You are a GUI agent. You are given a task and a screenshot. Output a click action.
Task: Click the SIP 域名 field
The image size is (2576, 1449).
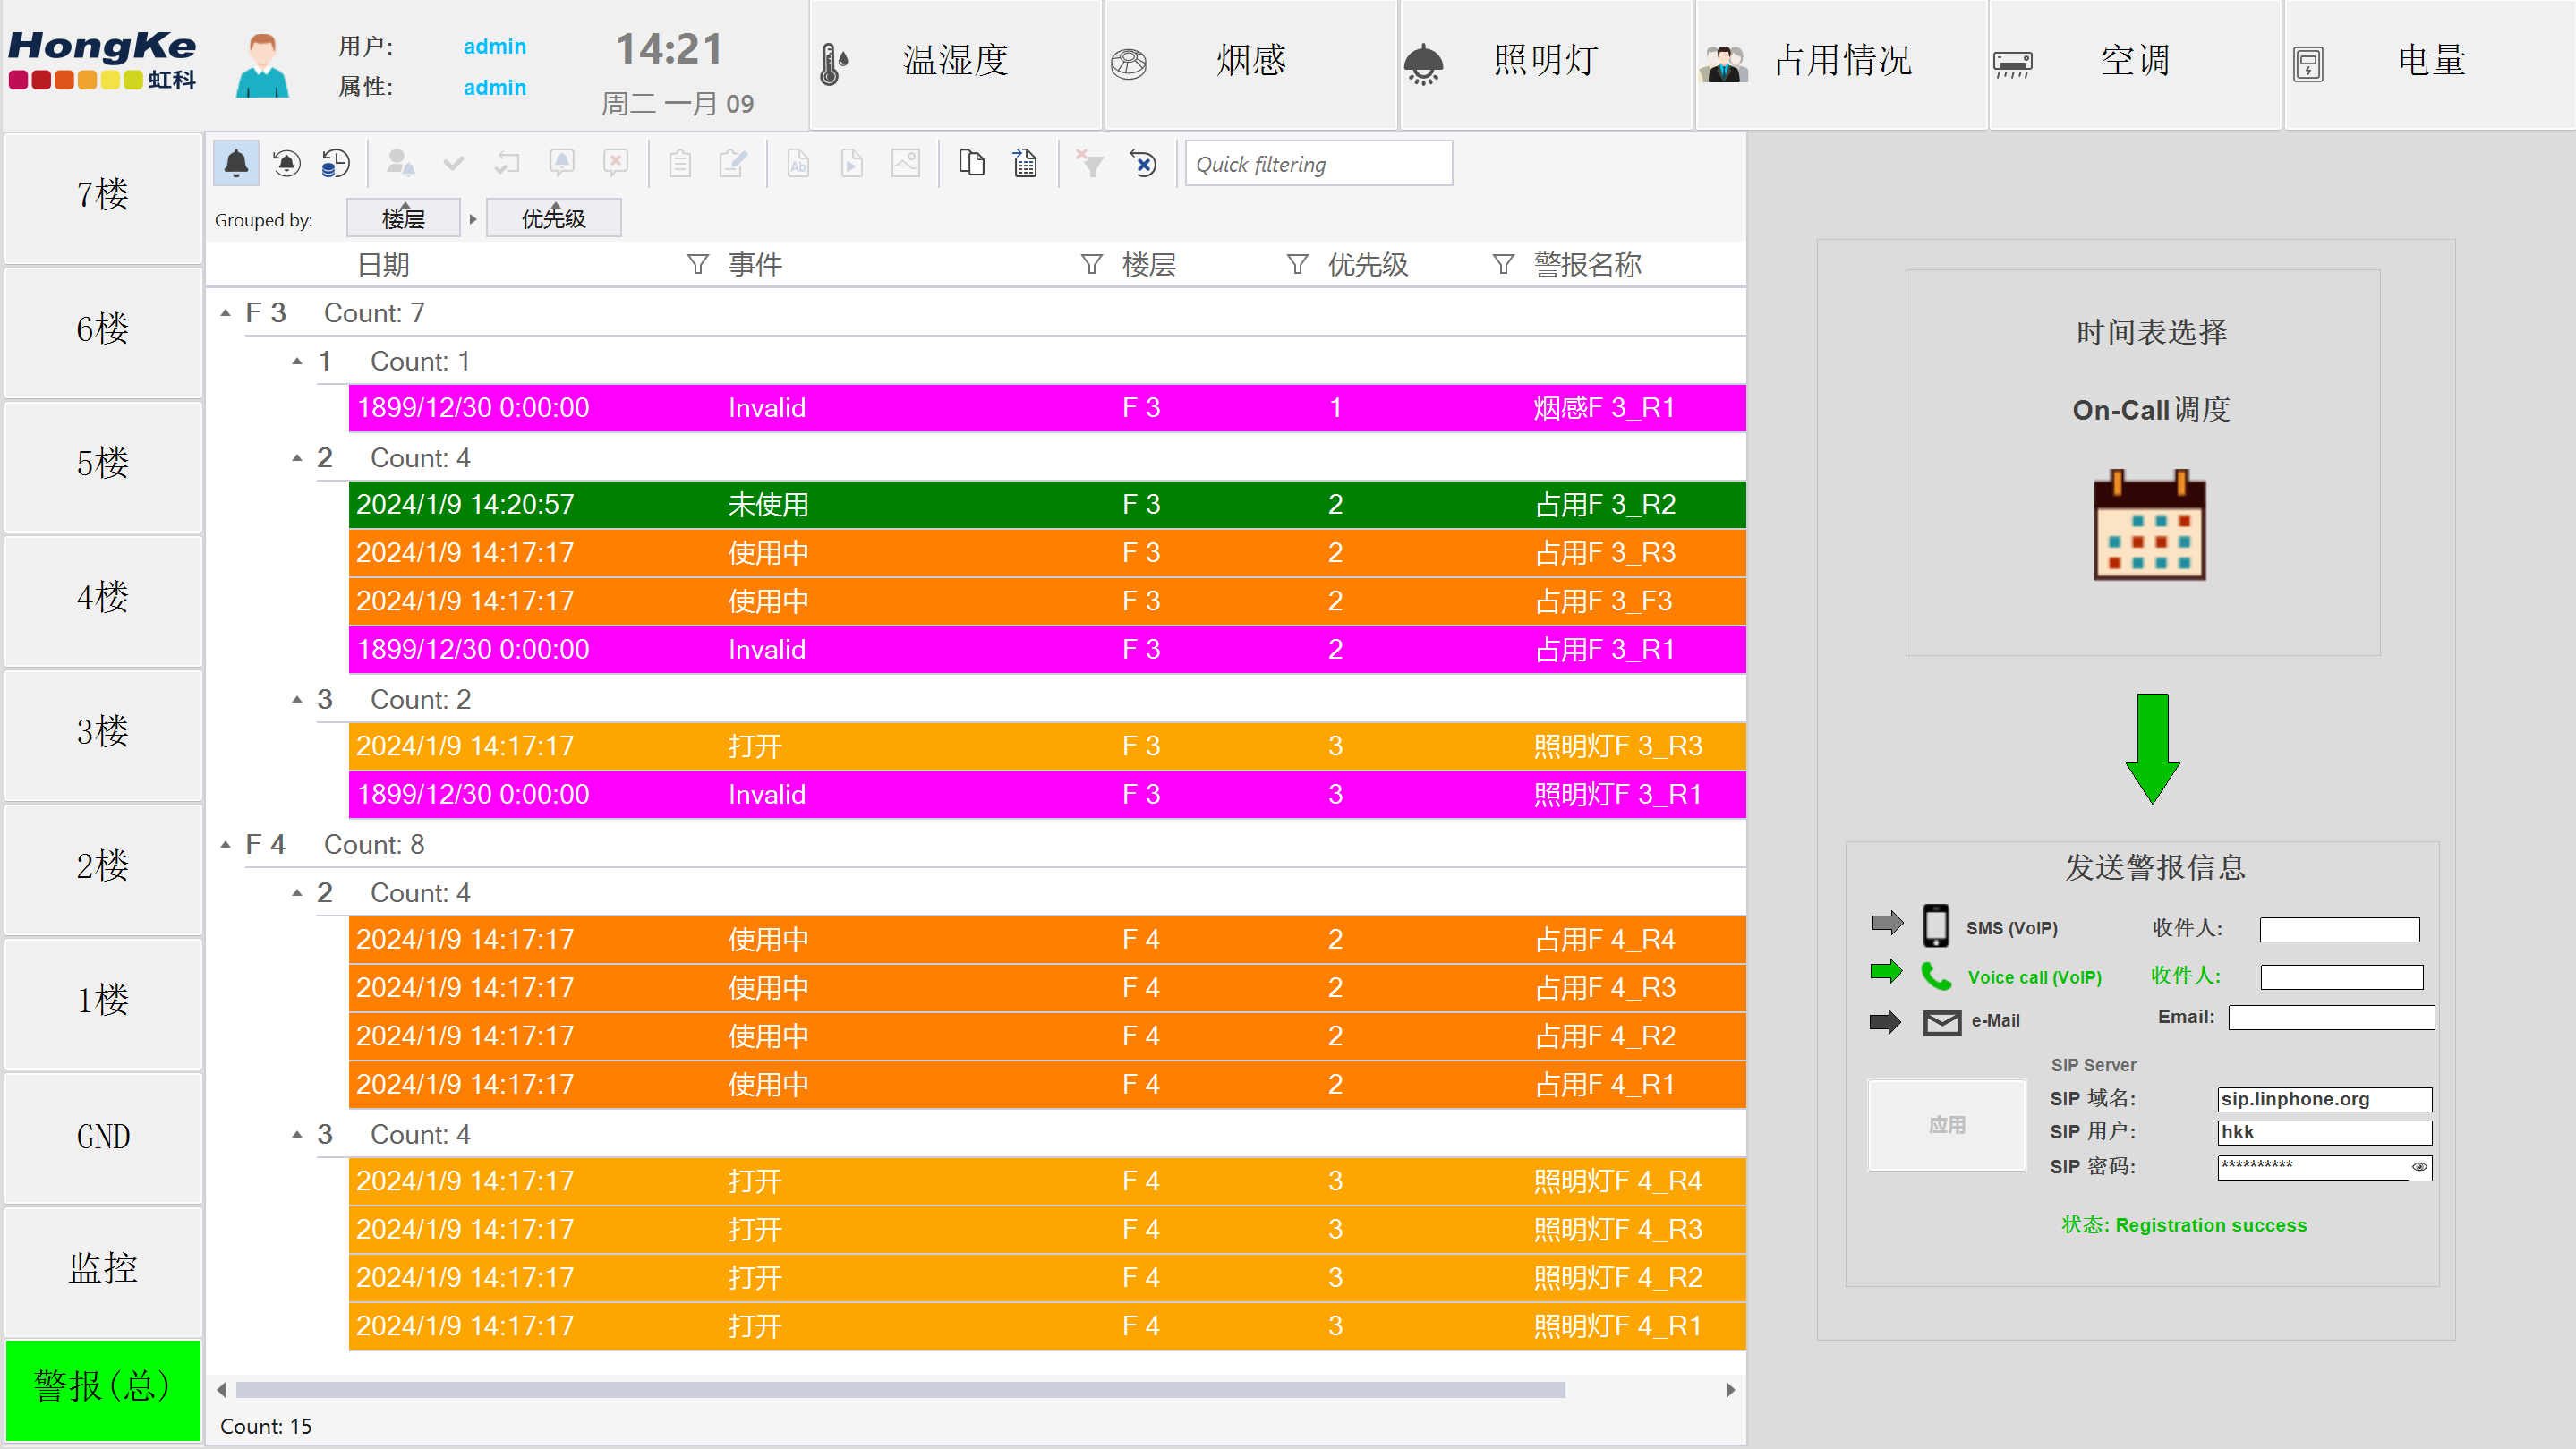point(2324,1099)
